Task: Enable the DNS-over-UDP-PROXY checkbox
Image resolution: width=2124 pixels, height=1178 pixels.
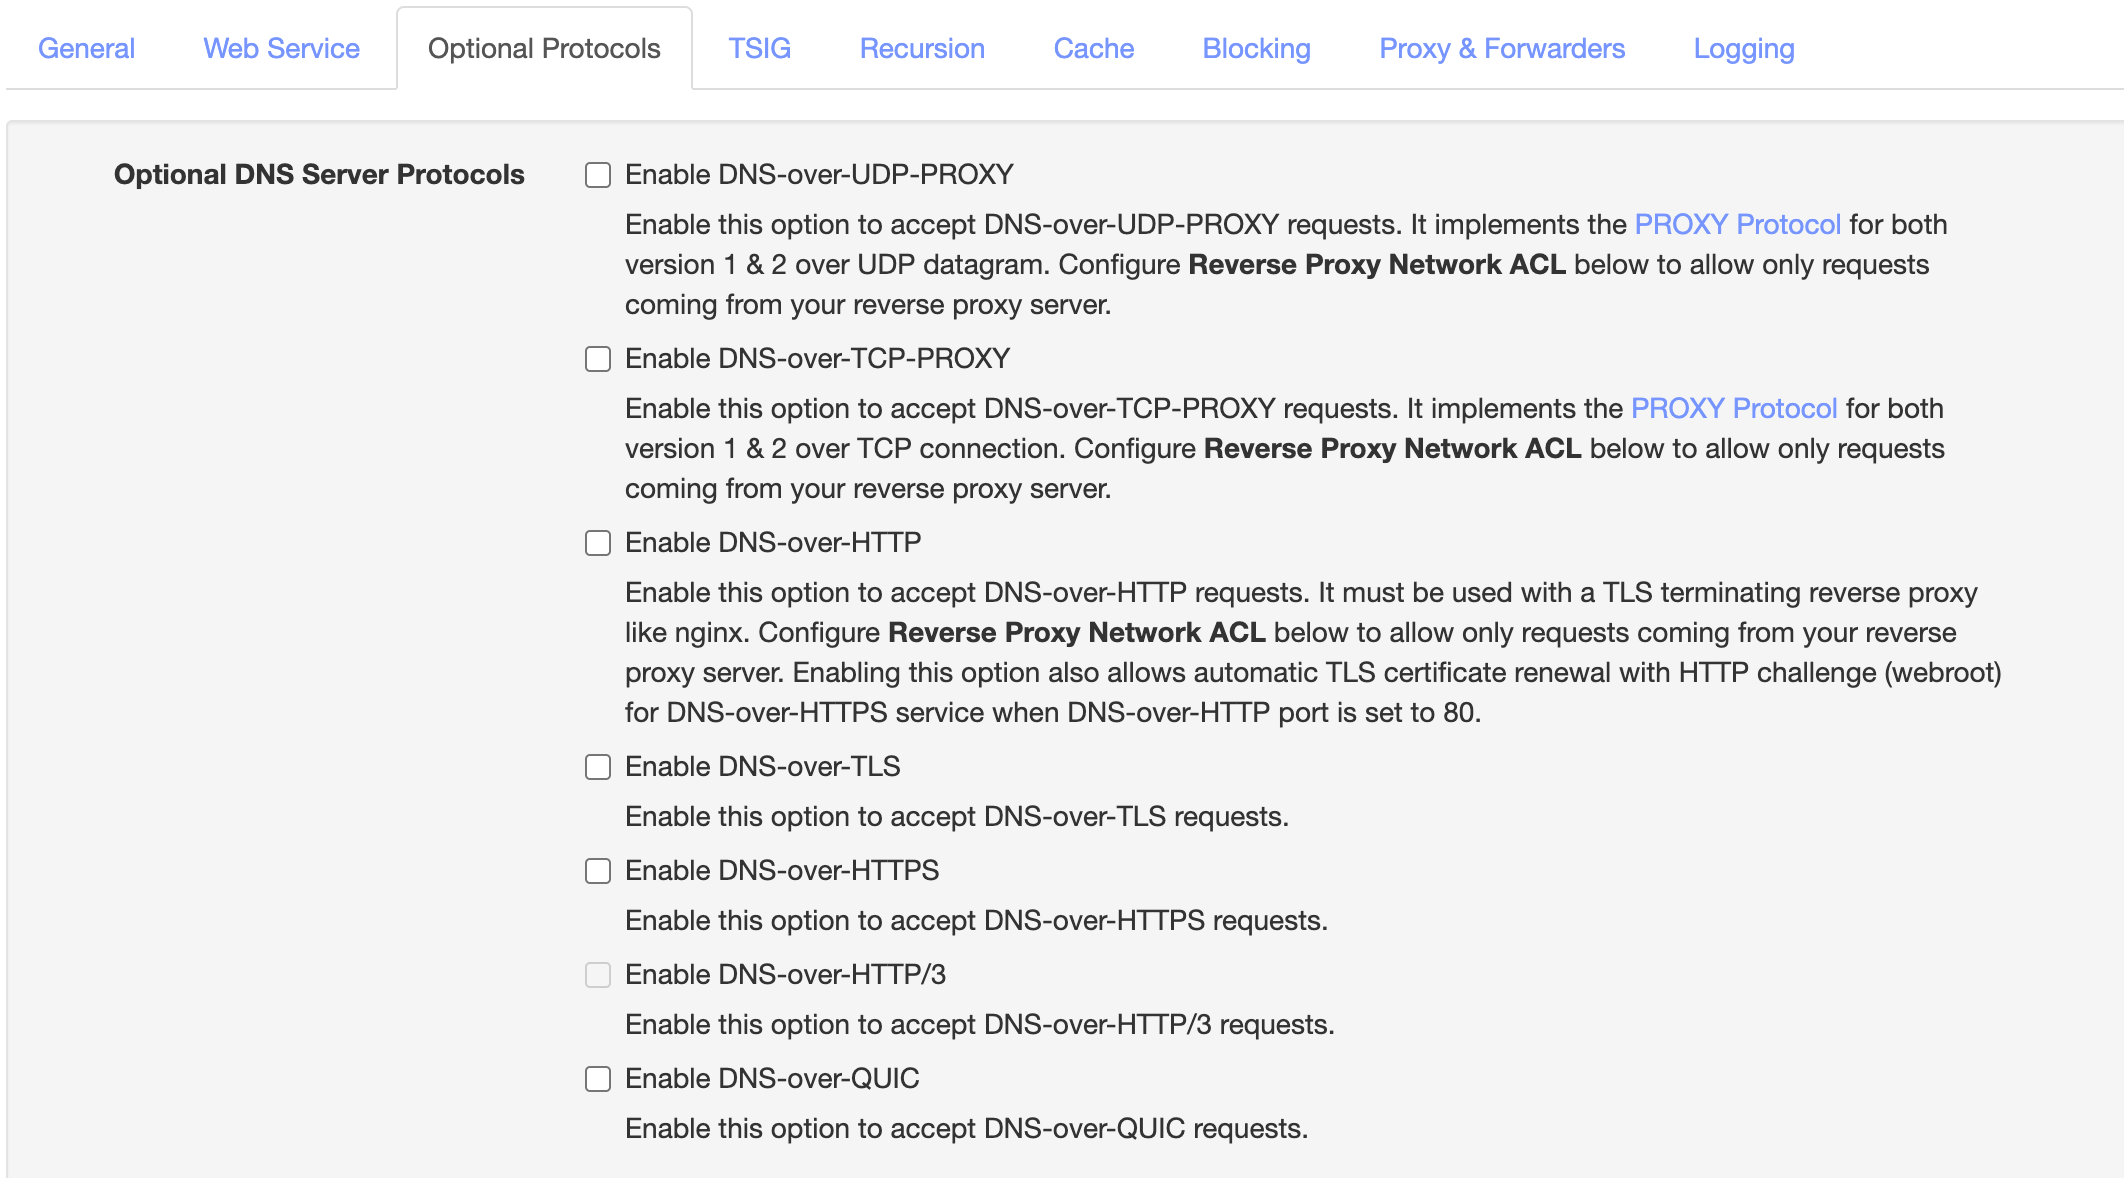Action: [x=598, y=175]
